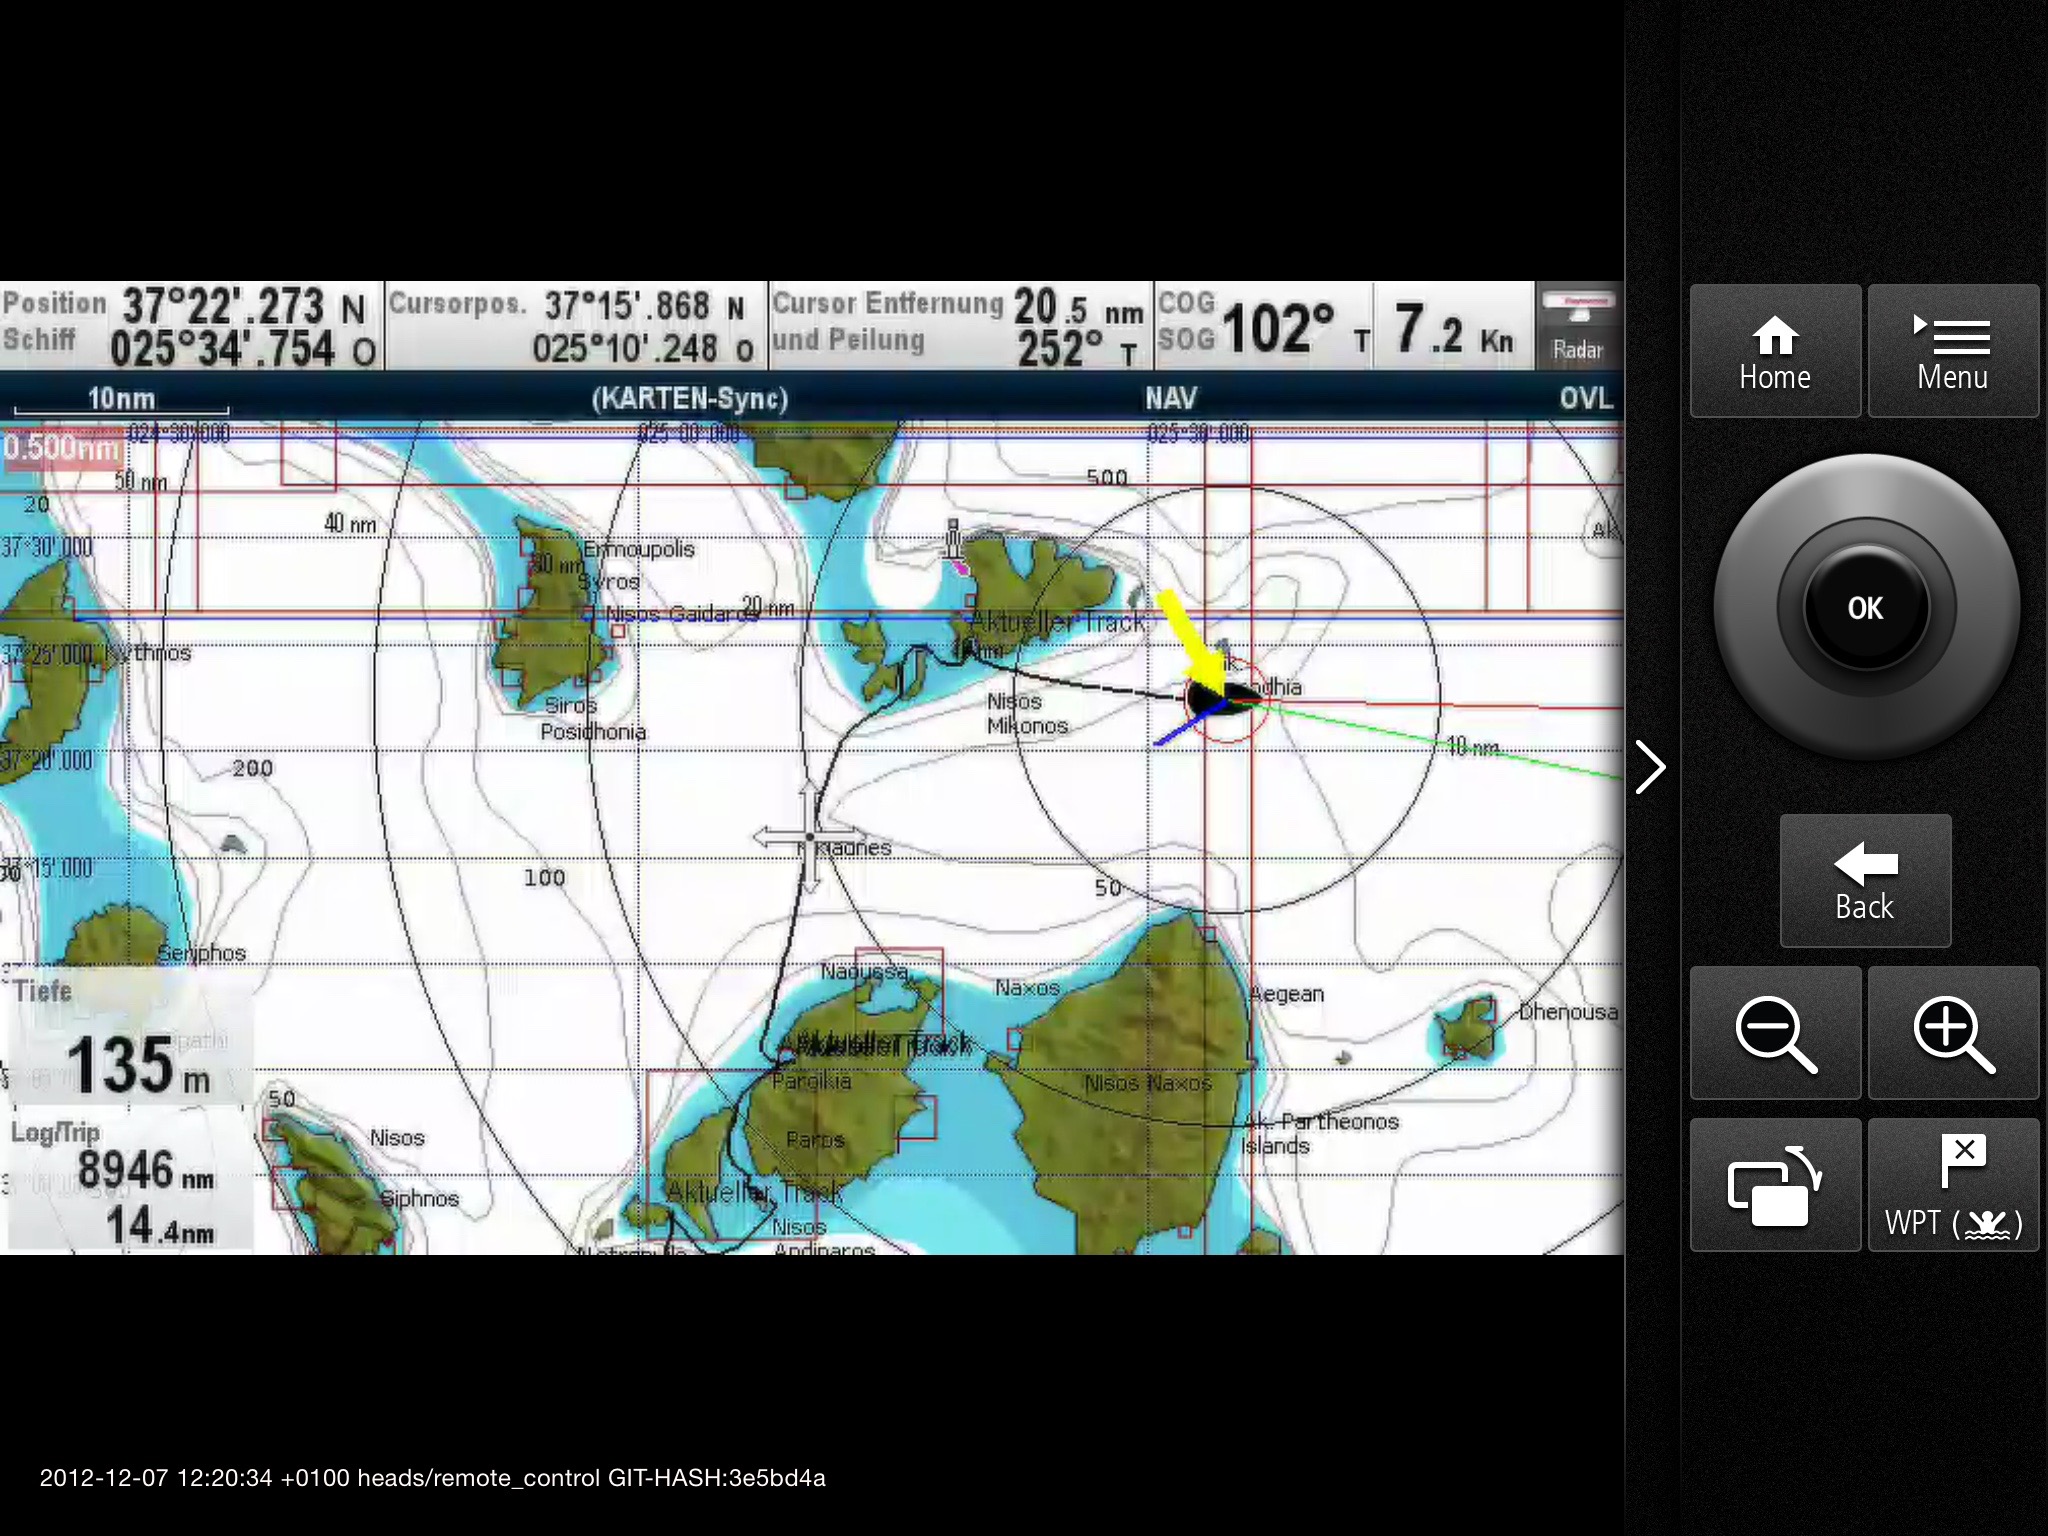2048x1536 pixels.
Task: Select the Naxos island label
Action: click(1027, 988)
